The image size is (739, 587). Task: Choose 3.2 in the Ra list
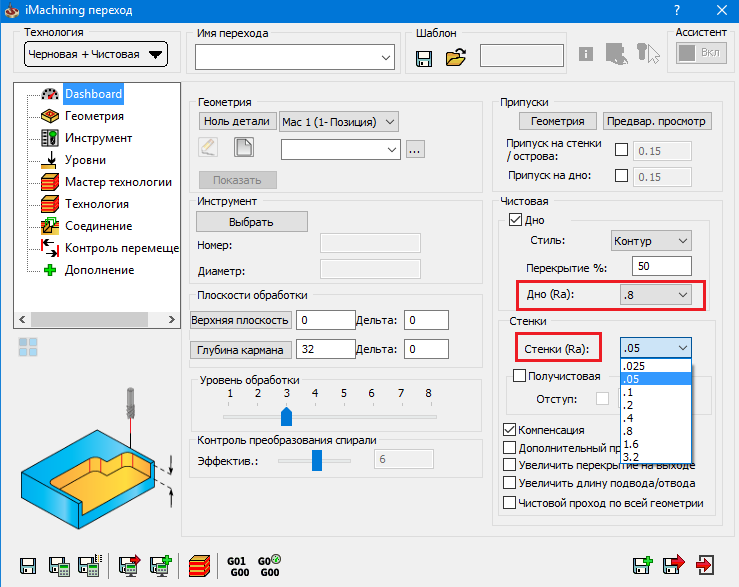click(x=656, y=457)
